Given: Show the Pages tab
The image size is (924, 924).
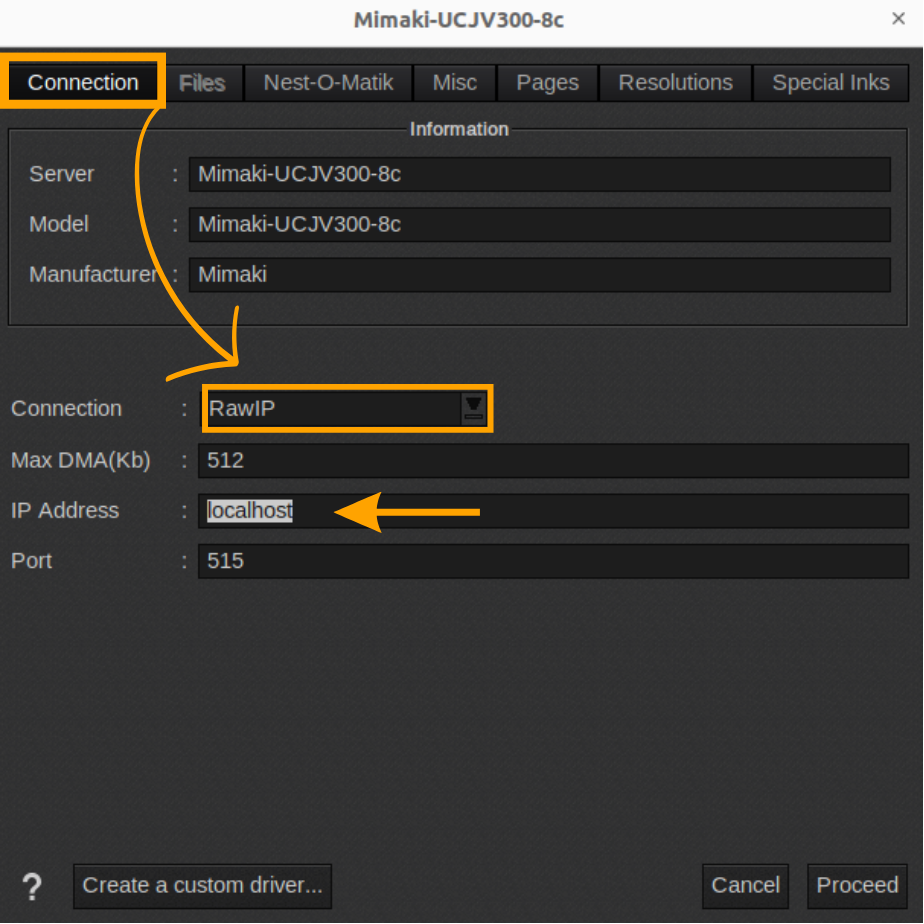Looking at the screenshot, I should 547,83.
